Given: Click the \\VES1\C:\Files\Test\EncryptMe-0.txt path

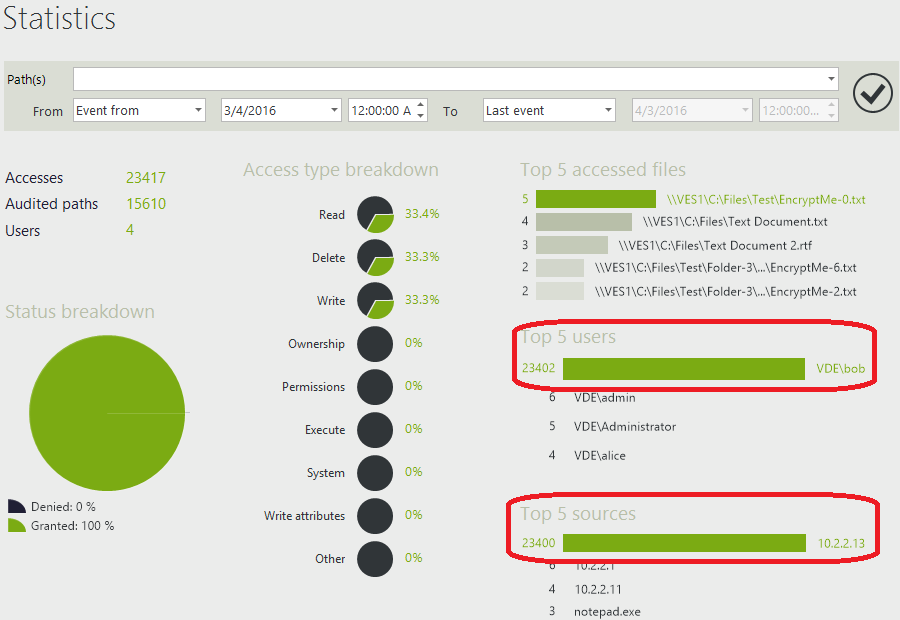Looking at the screenshot, I should tap(766, 200).
